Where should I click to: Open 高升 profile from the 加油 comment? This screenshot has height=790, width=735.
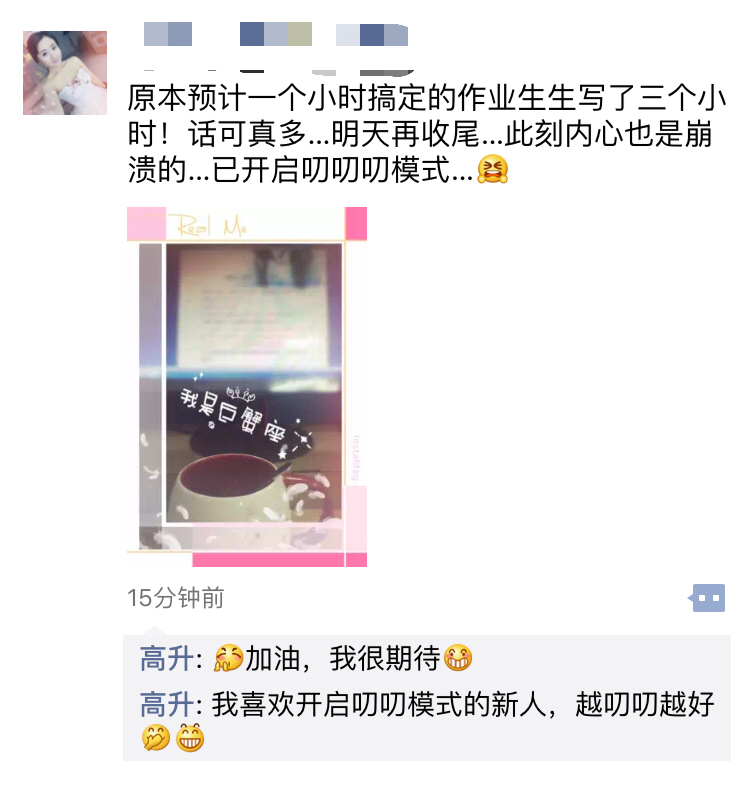coord(167,658)
